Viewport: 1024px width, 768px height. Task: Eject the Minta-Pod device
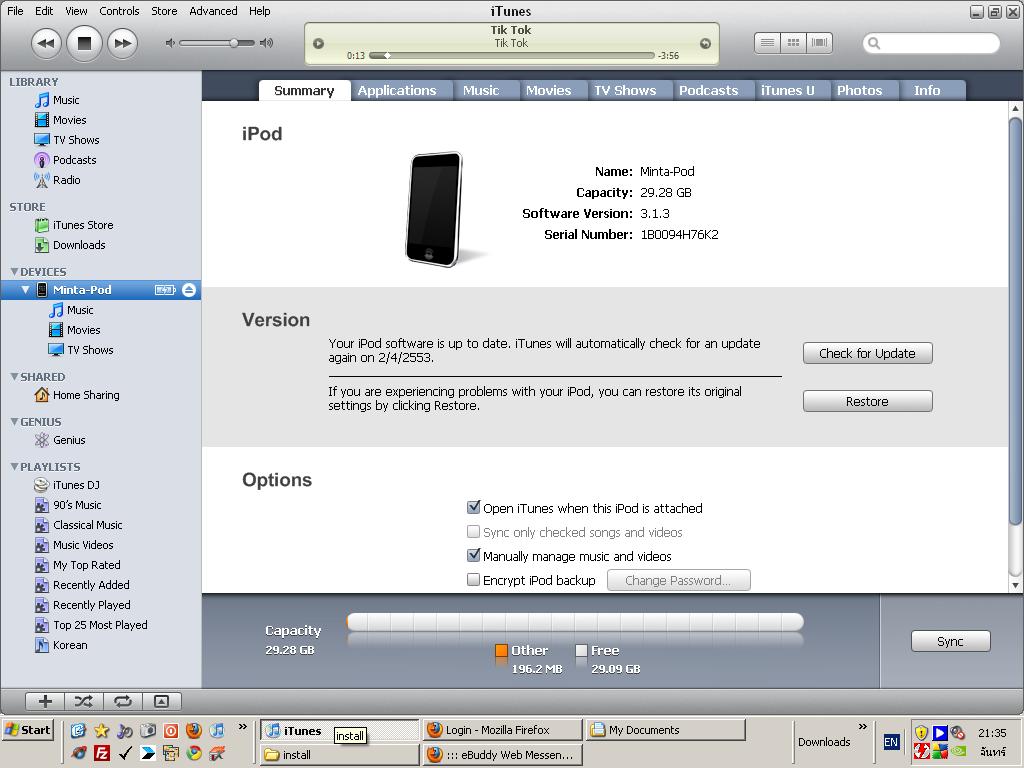click(x=189, y=290)
